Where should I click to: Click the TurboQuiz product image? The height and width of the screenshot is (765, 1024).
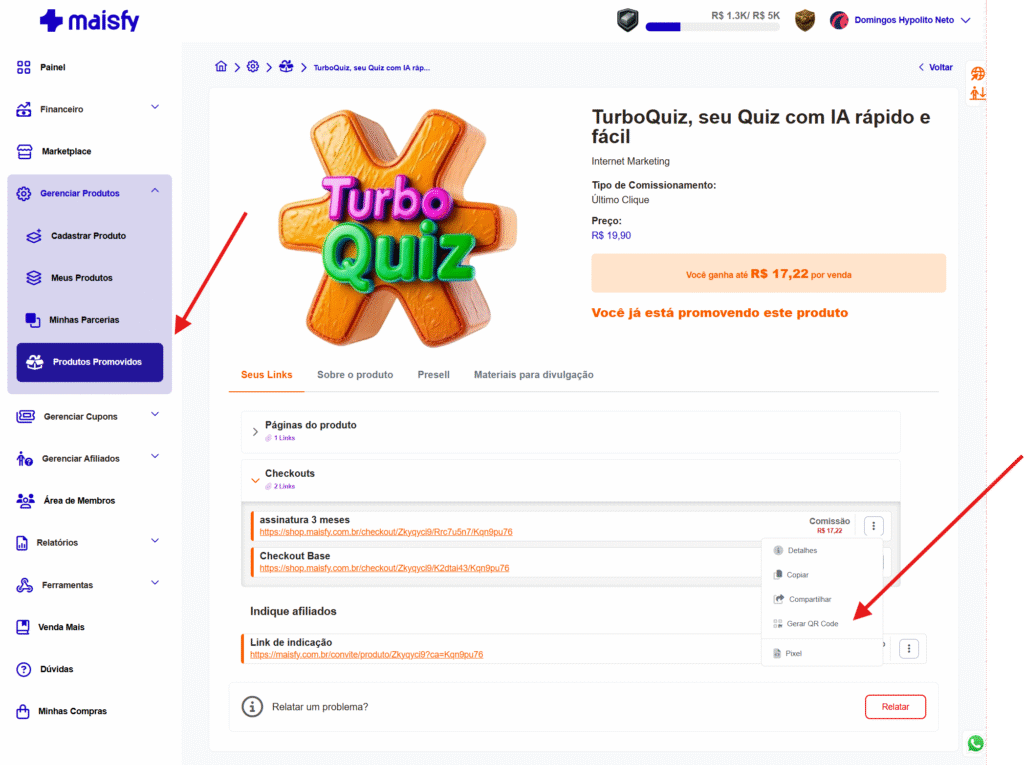click(396, 228)
